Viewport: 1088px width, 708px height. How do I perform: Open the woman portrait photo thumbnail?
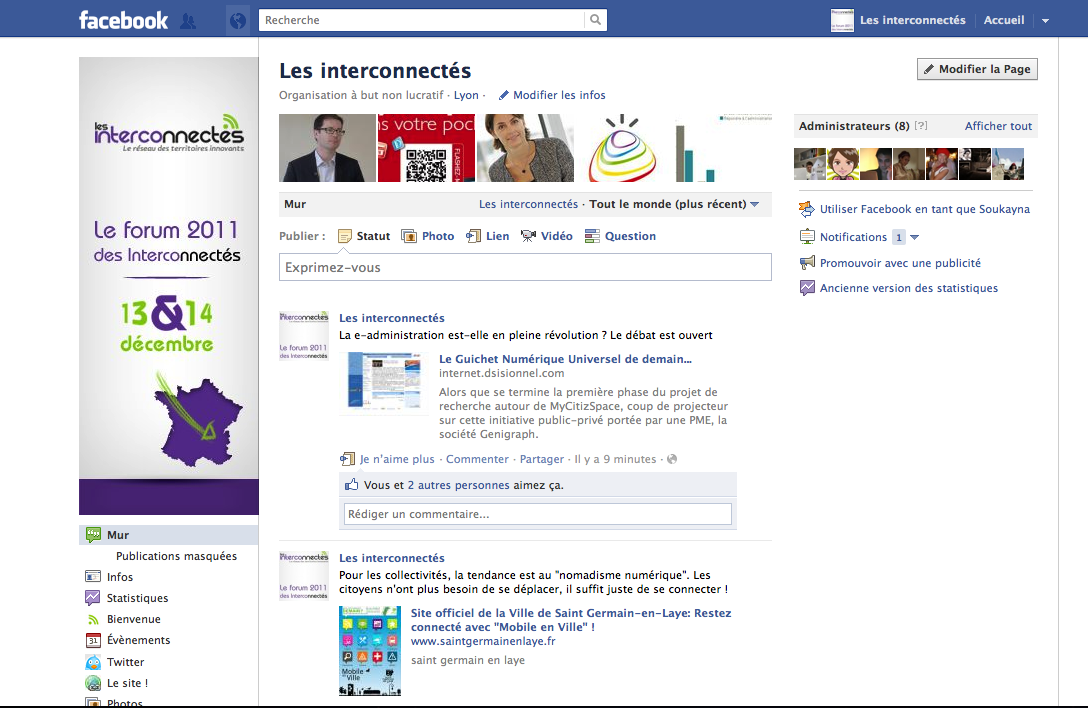pyautogui.click(x=525, y=148)
